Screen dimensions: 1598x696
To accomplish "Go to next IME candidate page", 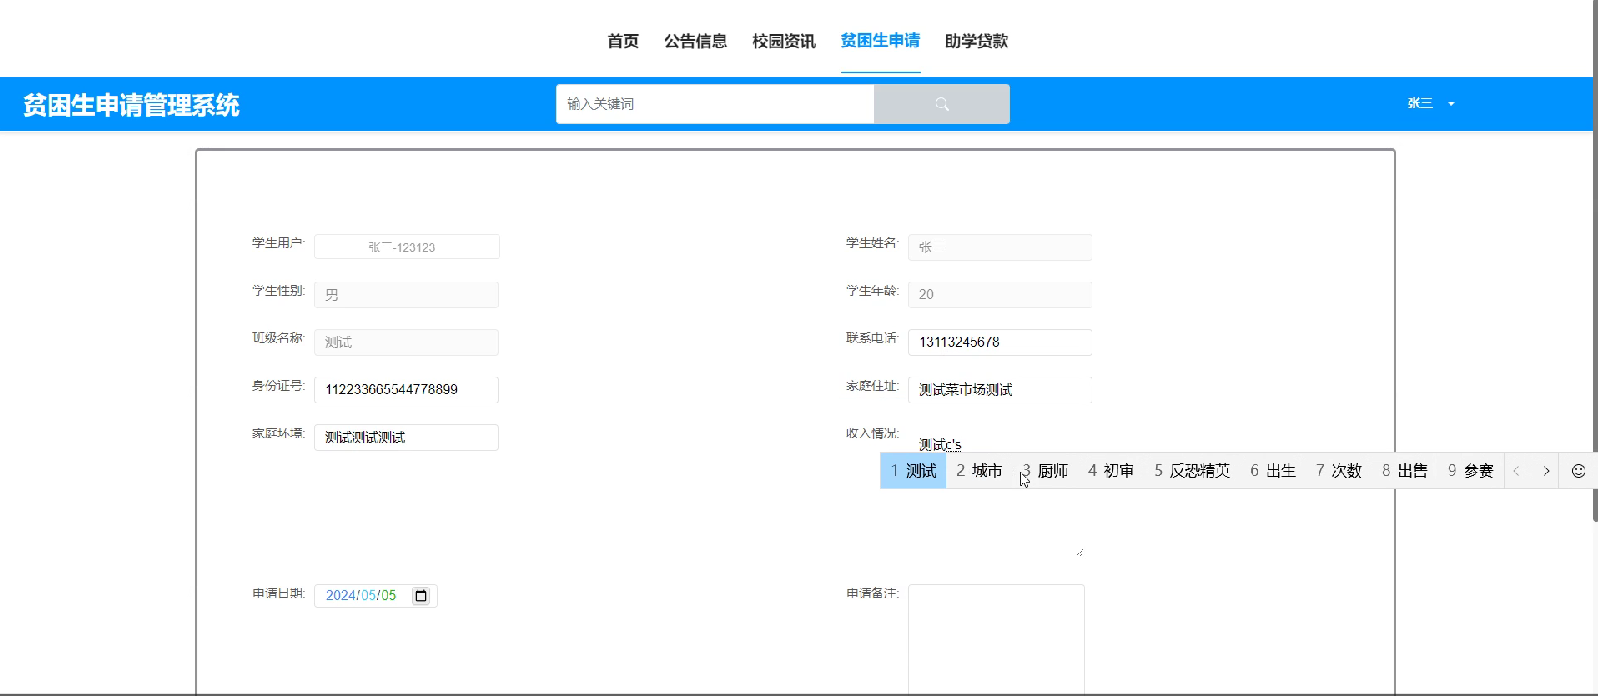I will click(x=1546, y=471).
